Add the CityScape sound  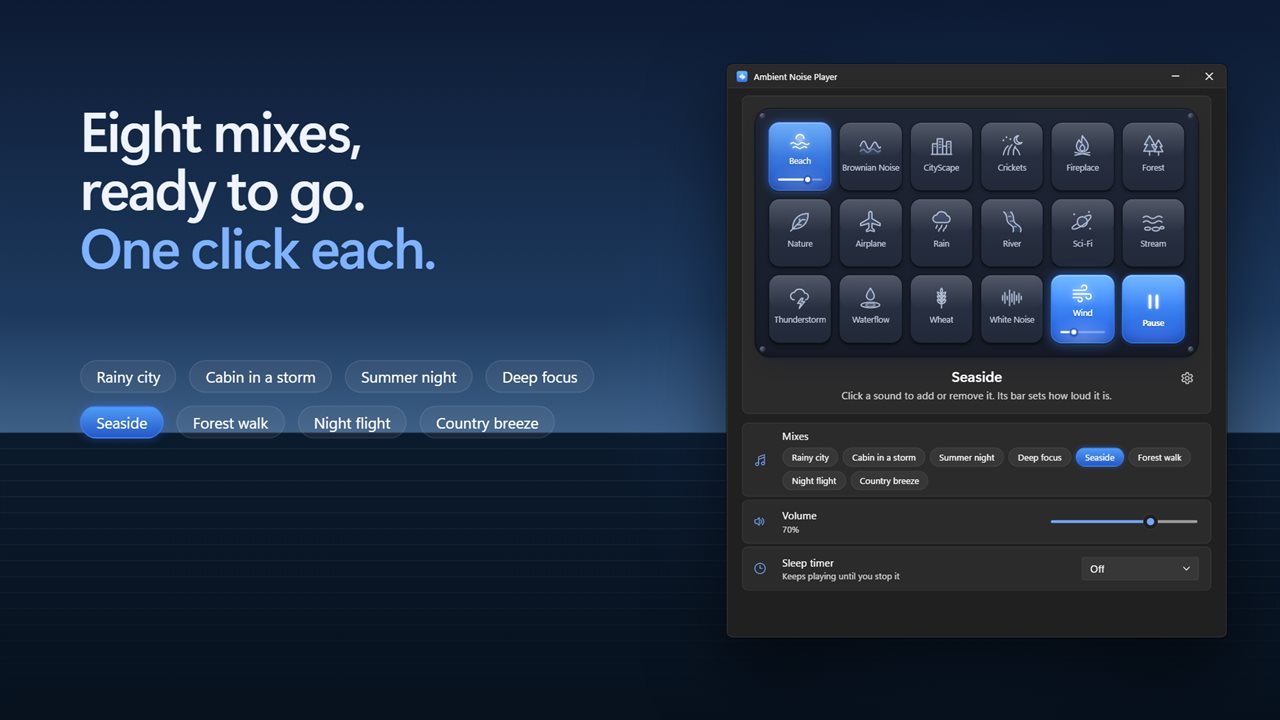941,156
